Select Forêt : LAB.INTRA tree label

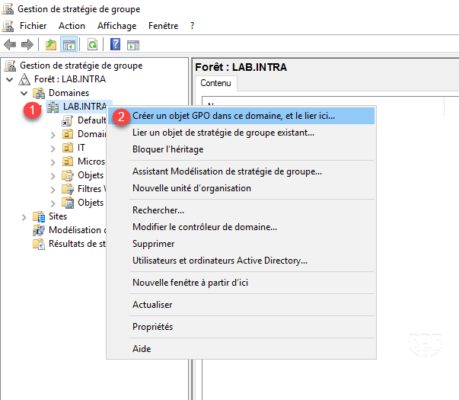[70, 79]
